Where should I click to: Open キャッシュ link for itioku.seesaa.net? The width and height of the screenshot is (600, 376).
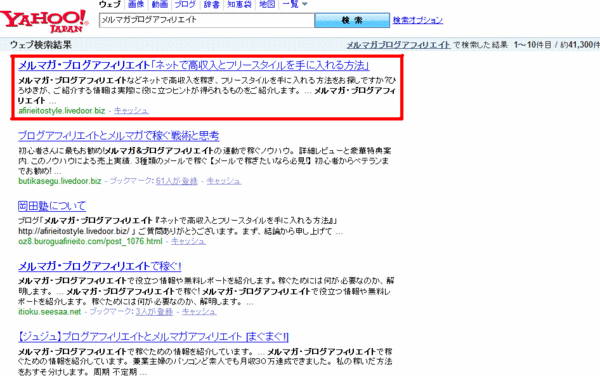pos(199,312)
